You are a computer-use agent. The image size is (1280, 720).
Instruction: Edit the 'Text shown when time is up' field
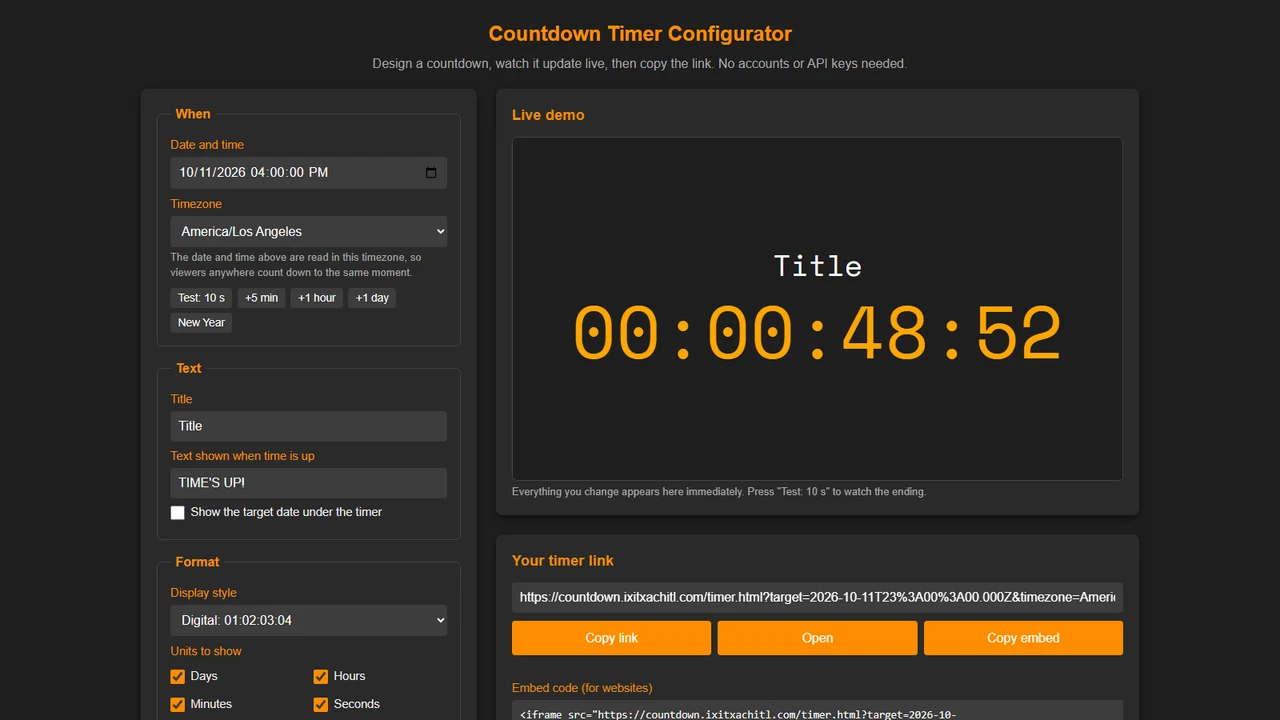[309, 483]
